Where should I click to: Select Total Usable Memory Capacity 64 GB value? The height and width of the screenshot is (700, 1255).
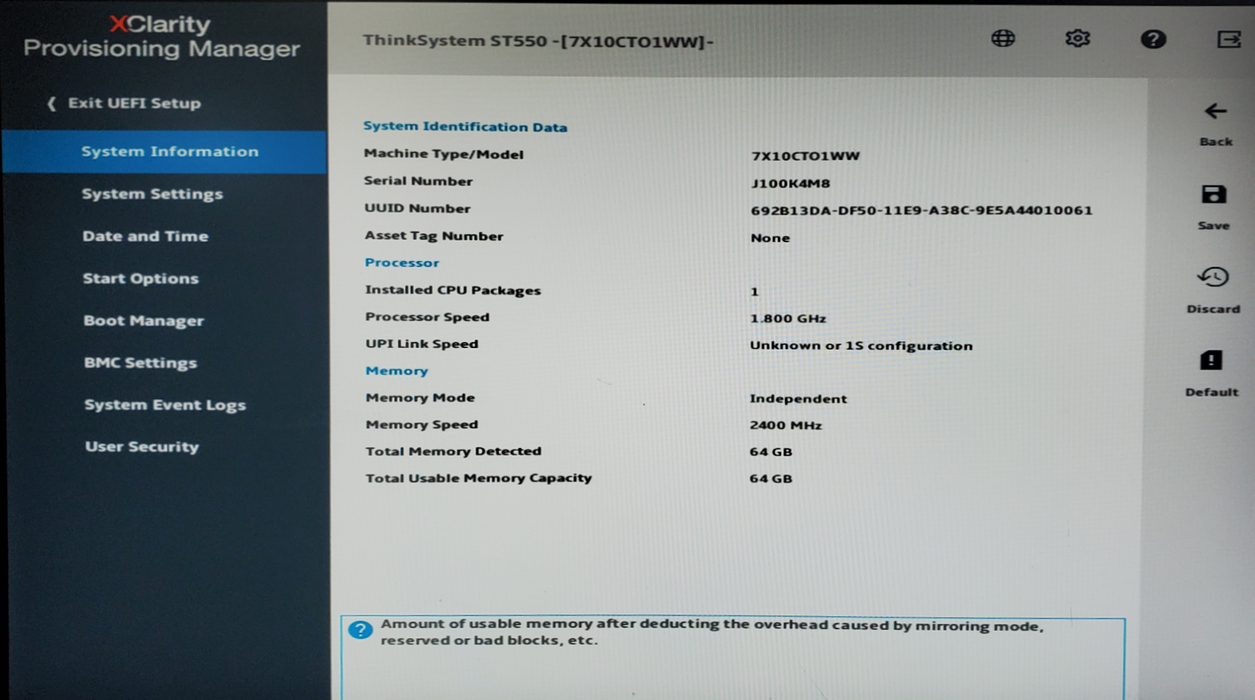coord(771,479)
